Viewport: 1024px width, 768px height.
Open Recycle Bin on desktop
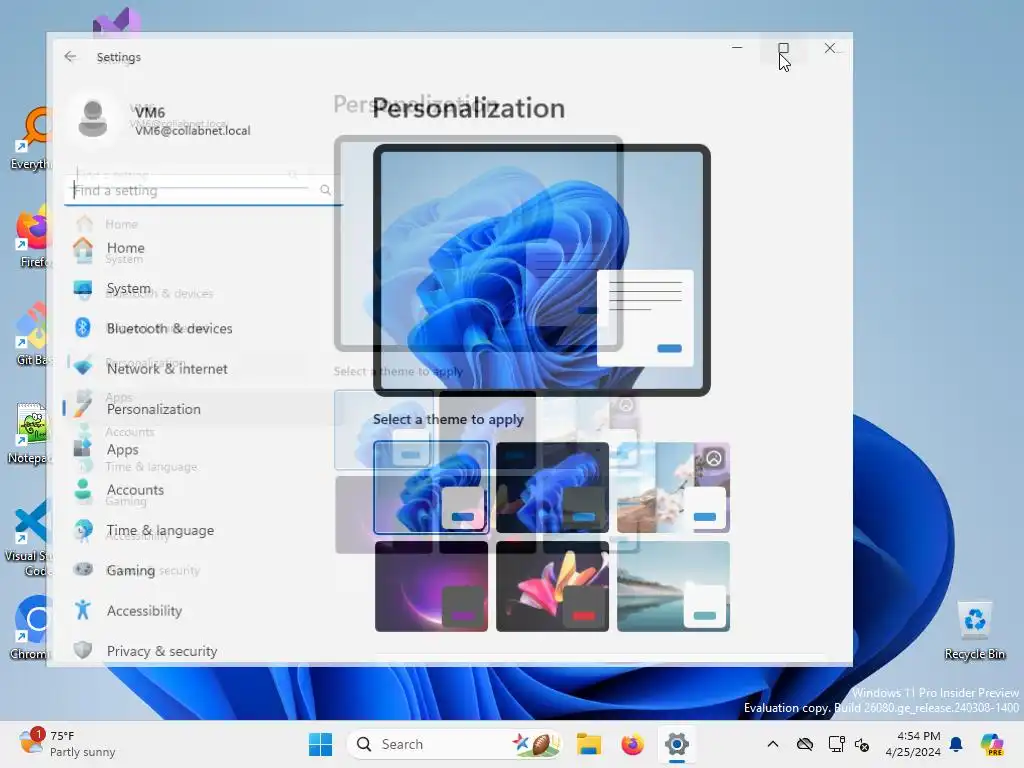(974, 630)
